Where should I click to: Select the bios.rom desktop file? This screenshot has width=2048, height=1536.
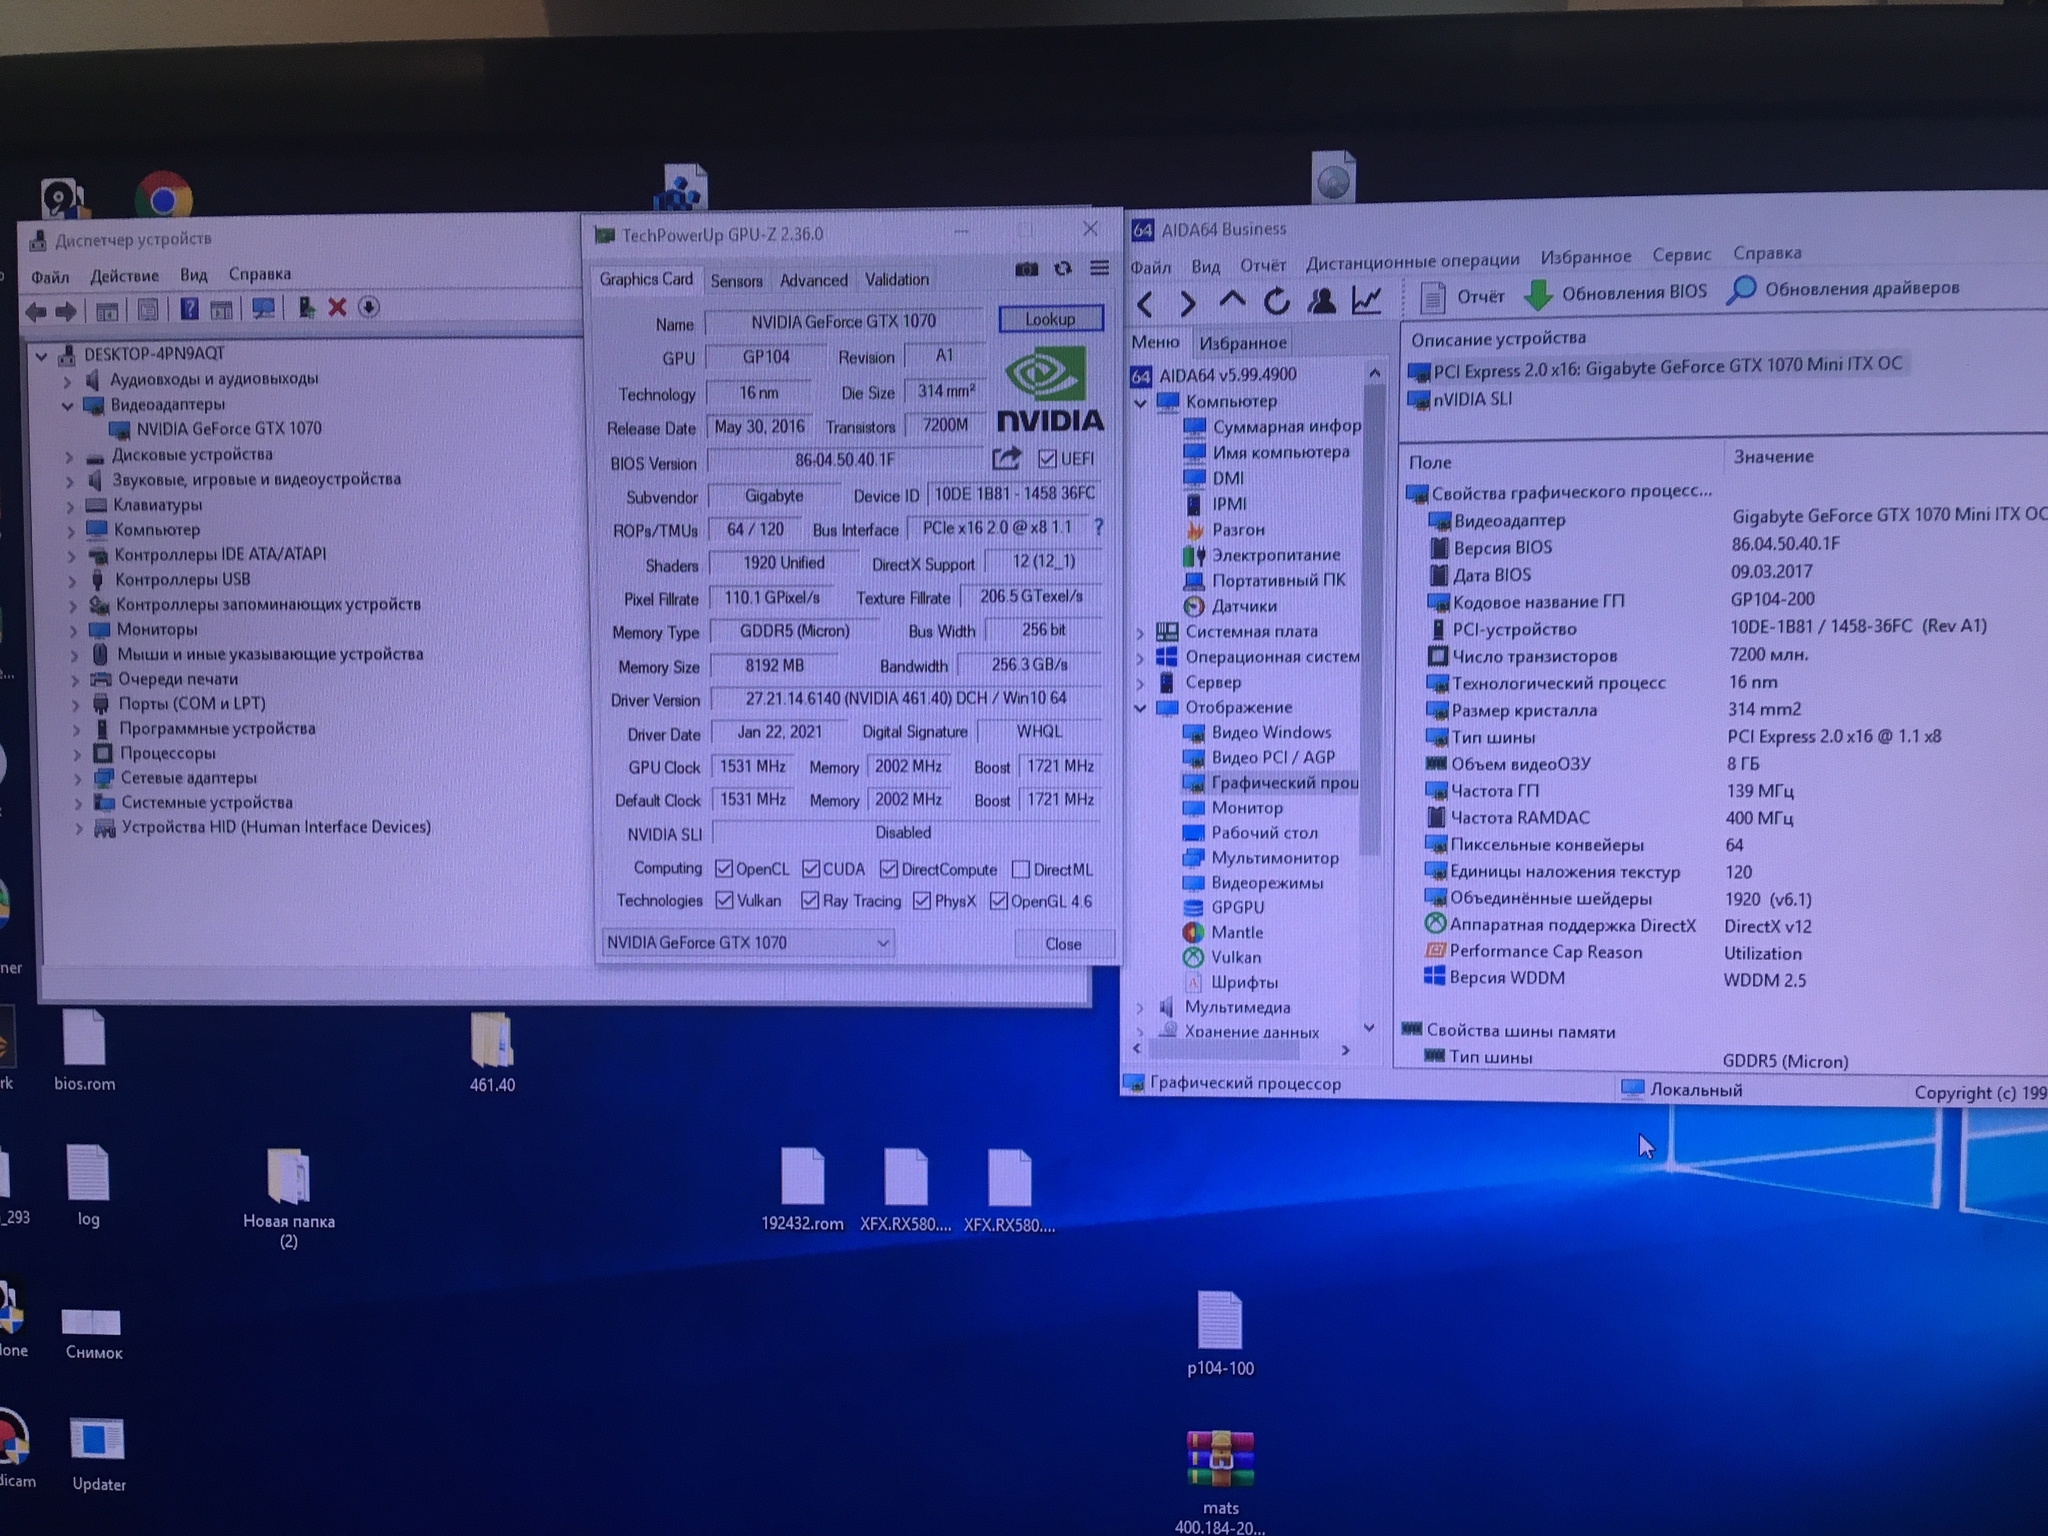pos(84,1051)
